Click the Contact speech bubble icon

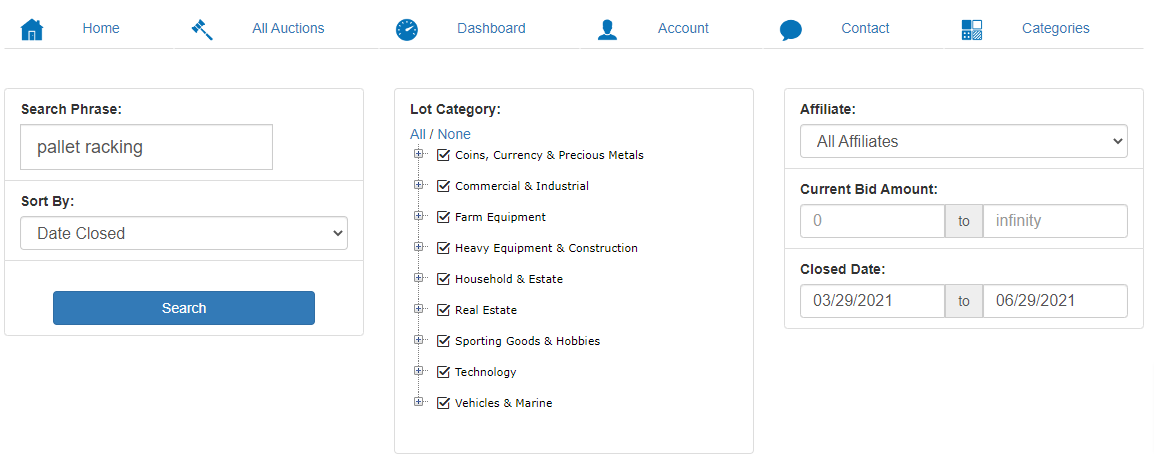coord(790,30)
